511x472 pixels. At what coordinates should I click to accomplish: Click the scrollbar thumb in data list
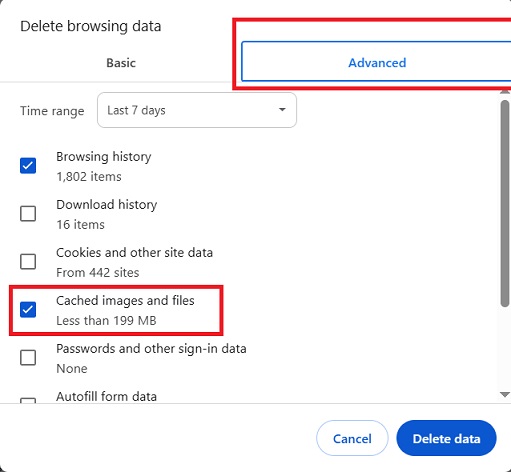tap(505, 203)
